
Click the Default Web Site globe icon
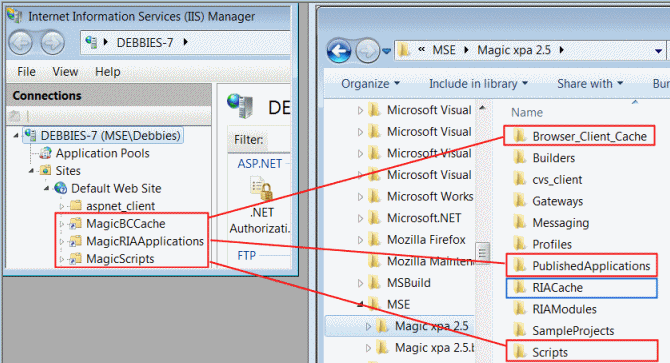point(60,188)
